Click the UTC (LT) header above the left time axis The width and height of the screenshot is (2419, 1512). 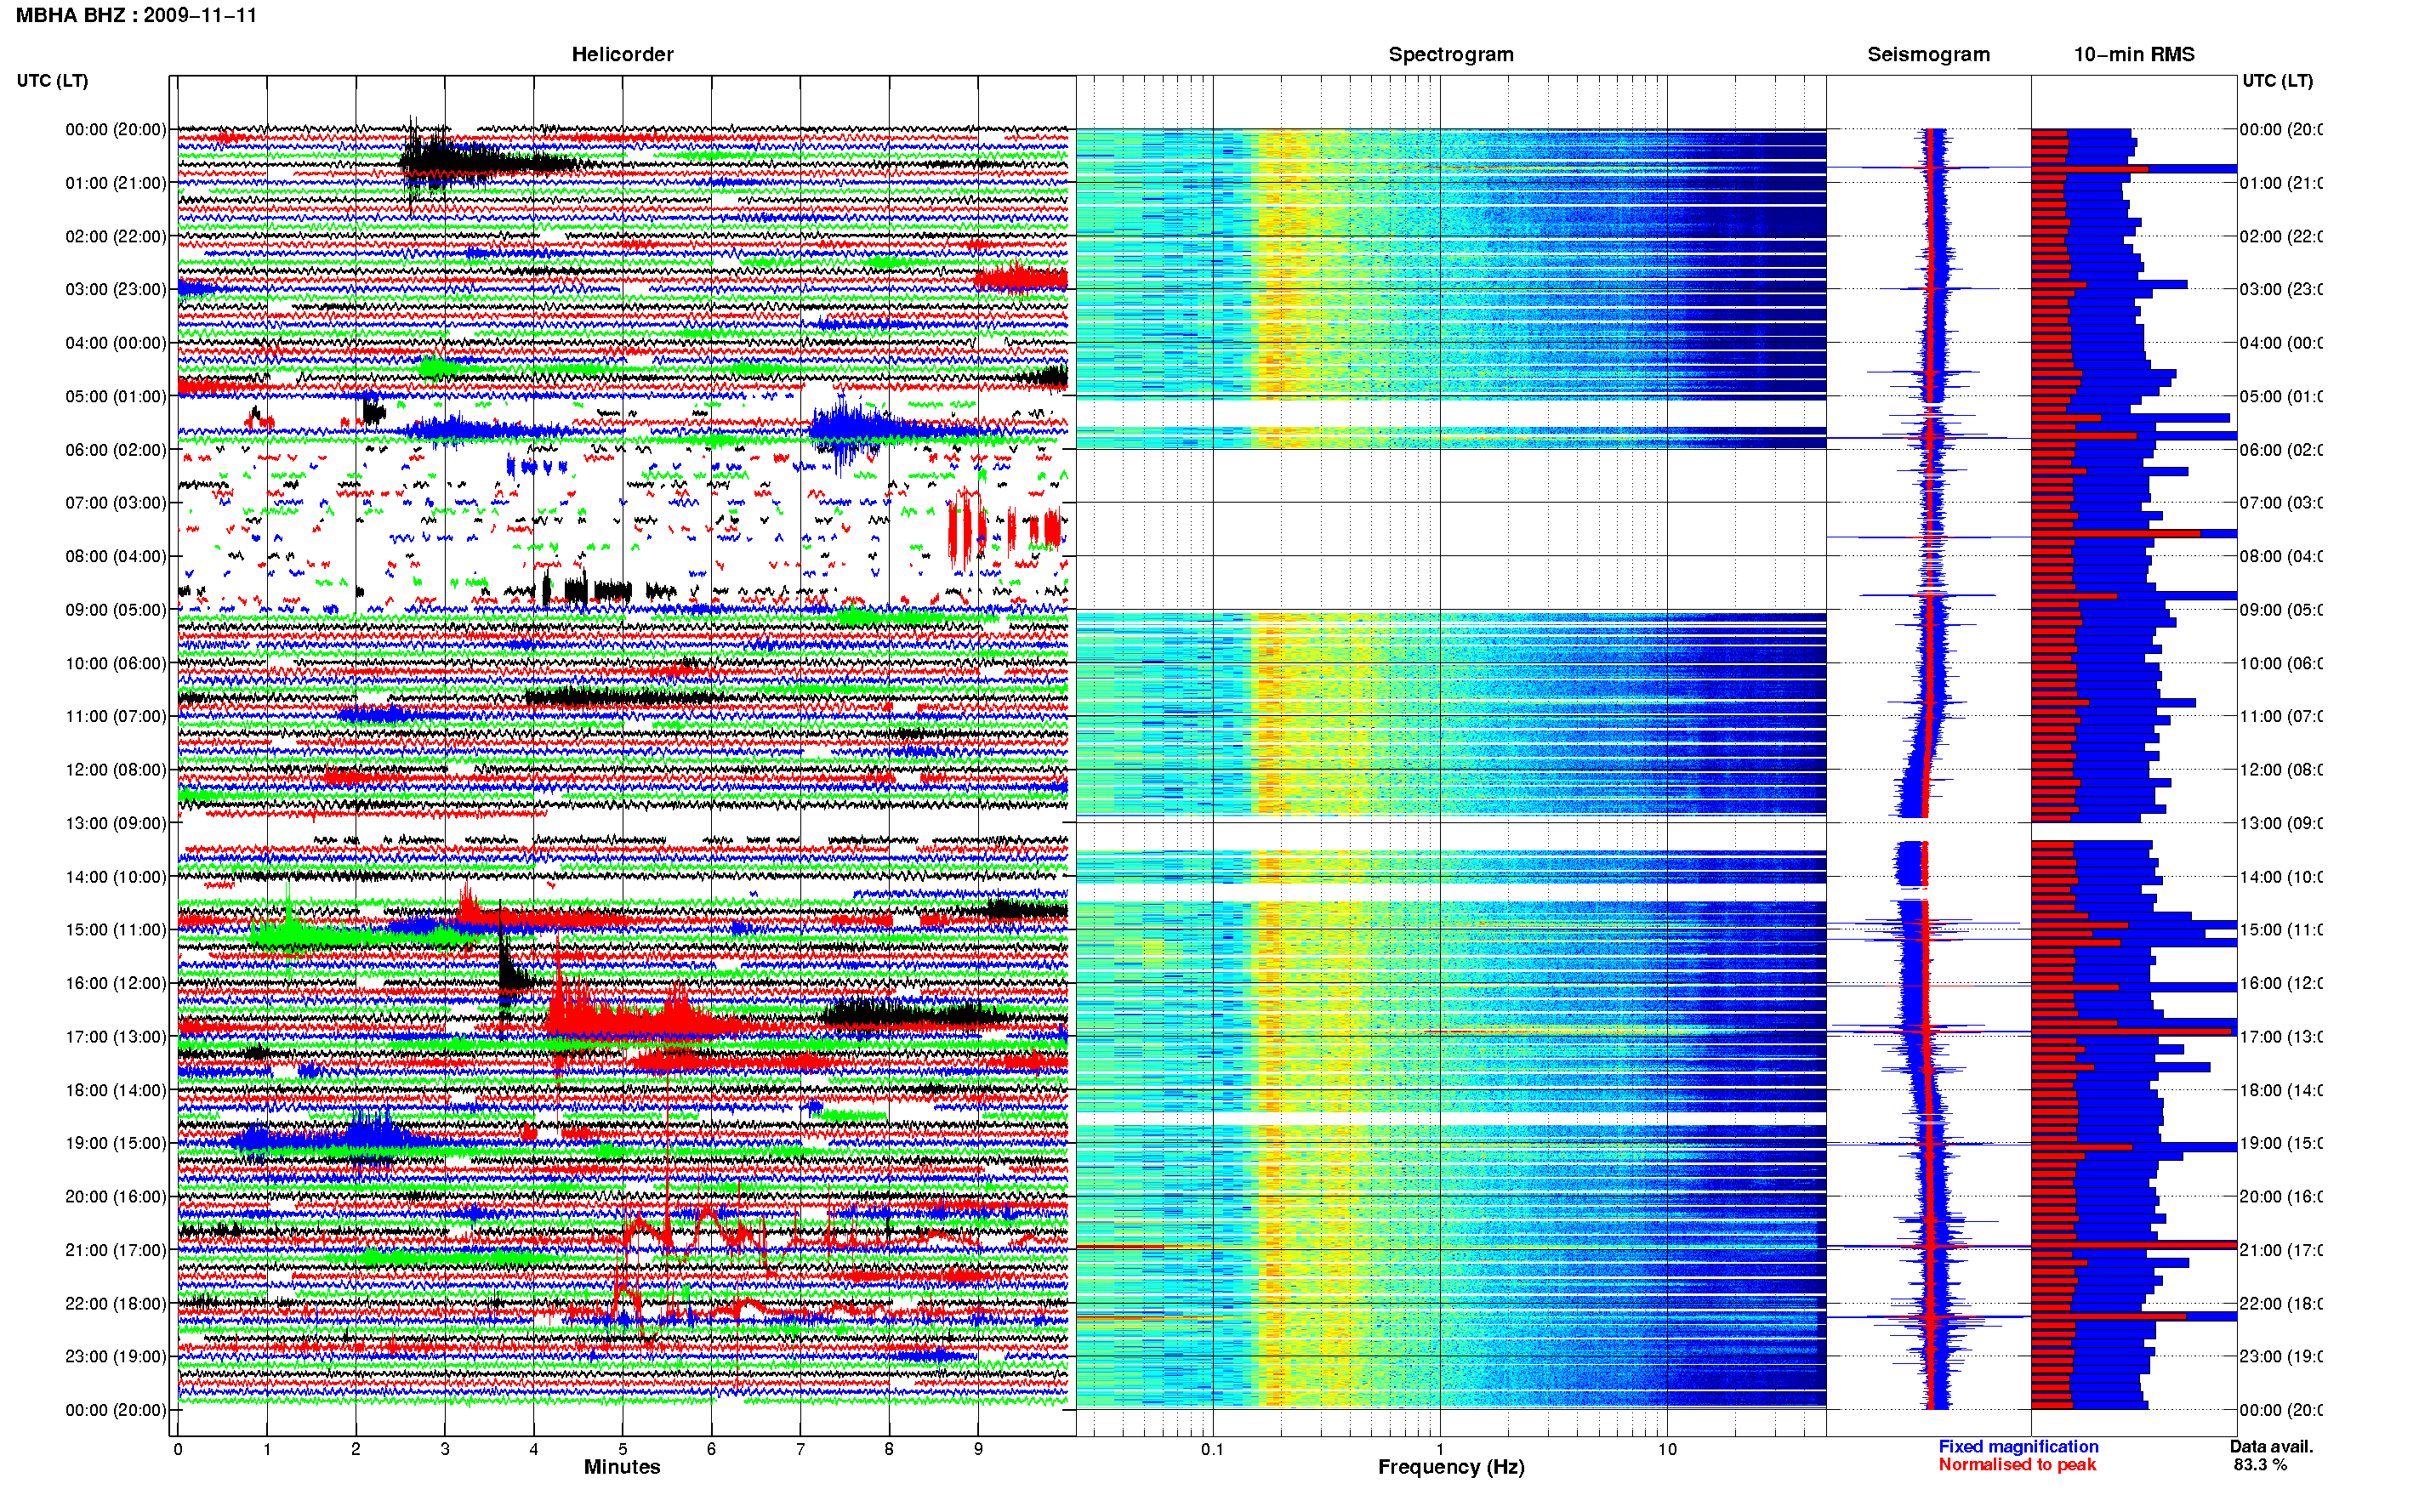tap(52, 81)
